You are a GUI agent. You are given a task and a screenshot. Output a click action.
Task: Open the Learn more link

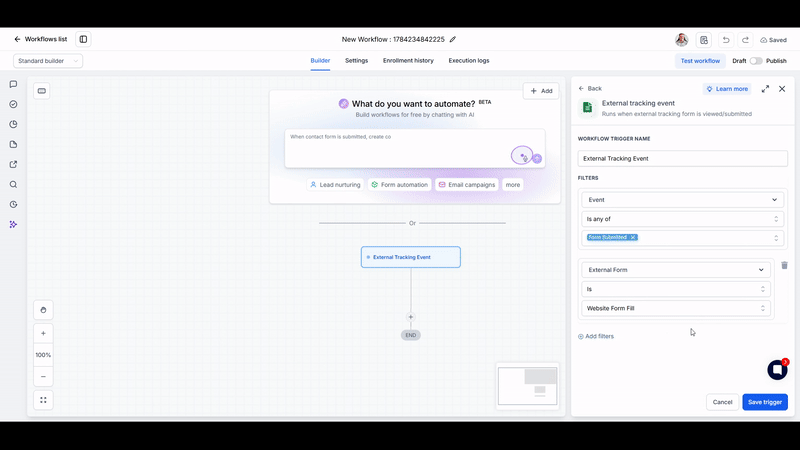[x=727, y=89]
